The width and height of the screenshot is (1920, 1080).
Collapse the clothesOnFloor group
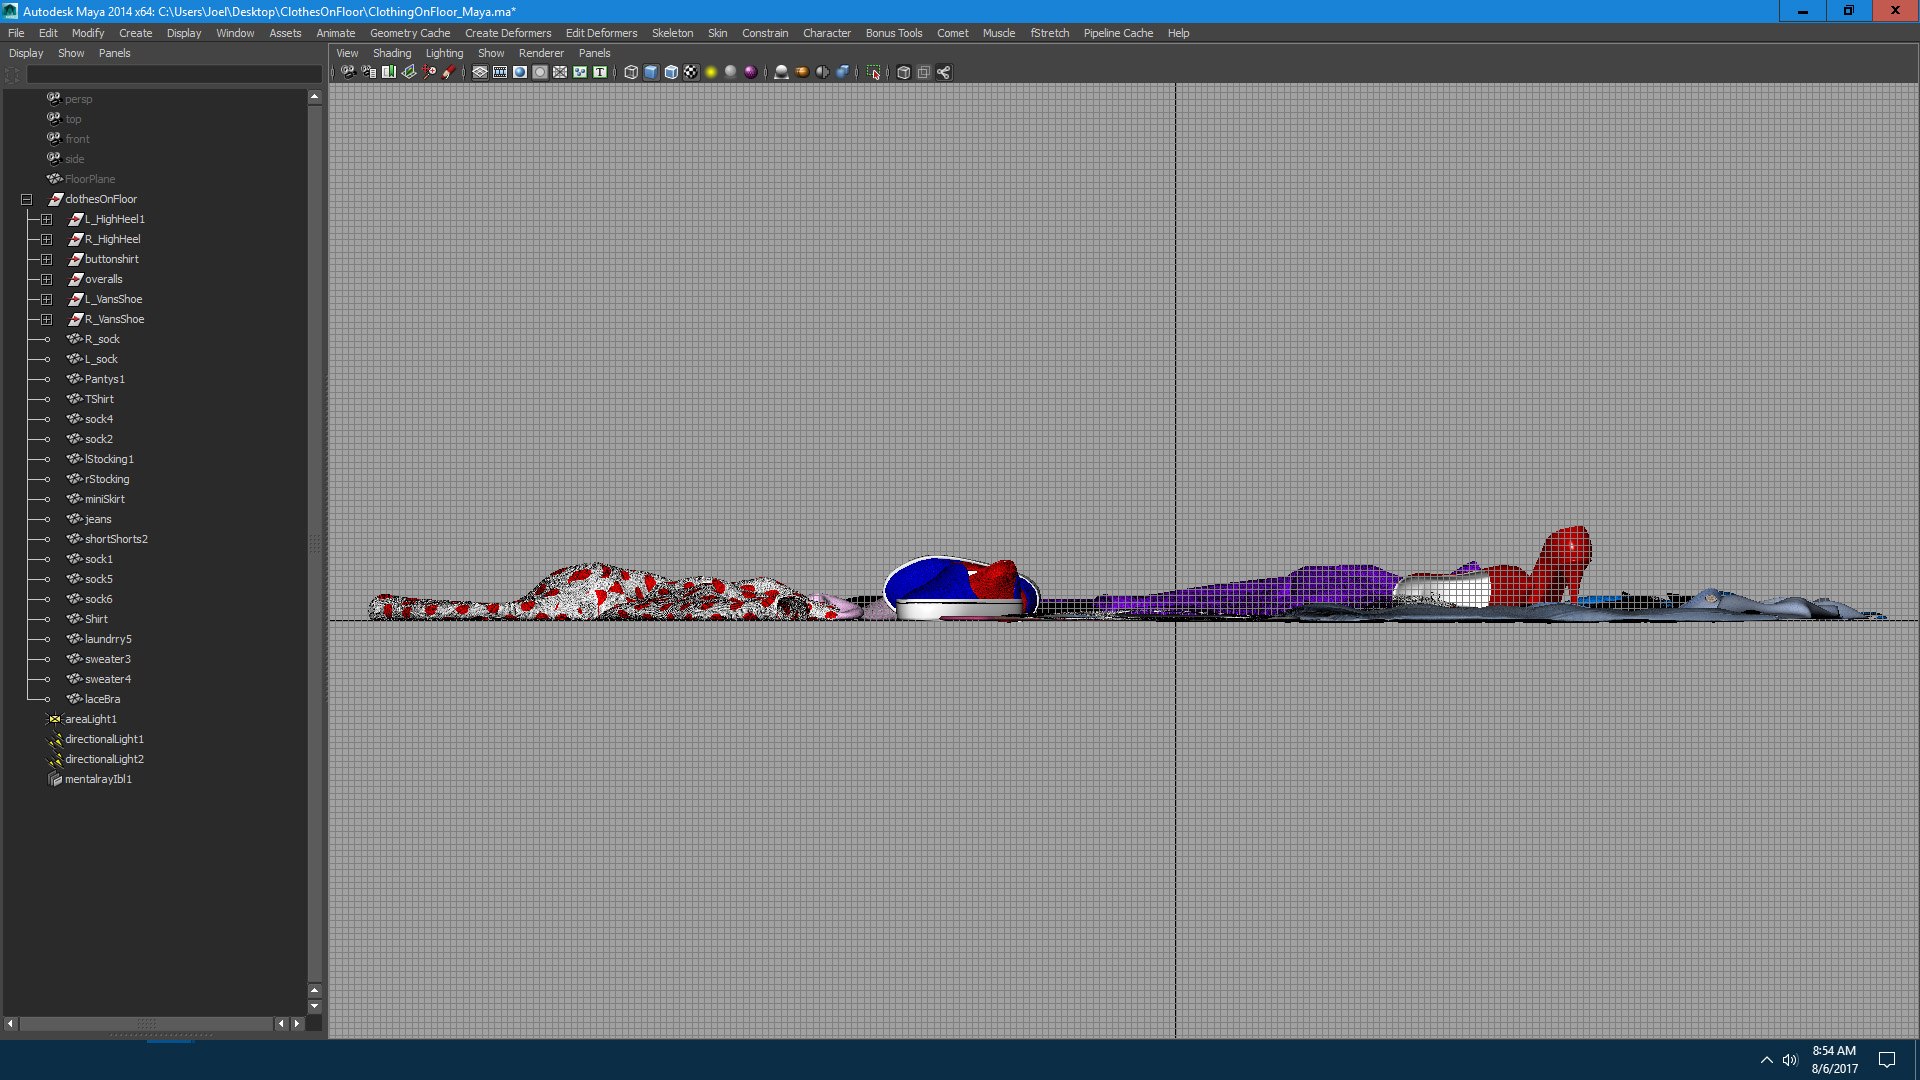point(27,199)
